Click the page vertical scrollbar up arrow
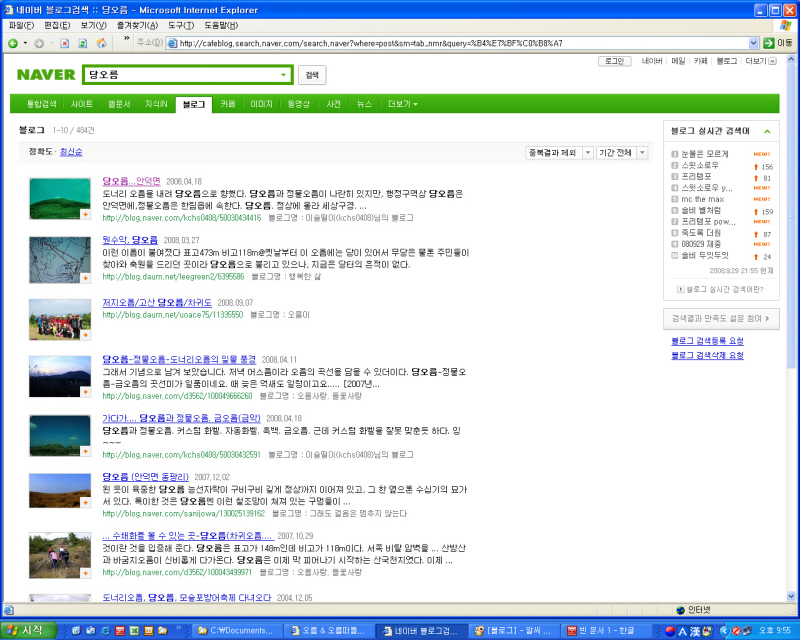 coord(791,58)
